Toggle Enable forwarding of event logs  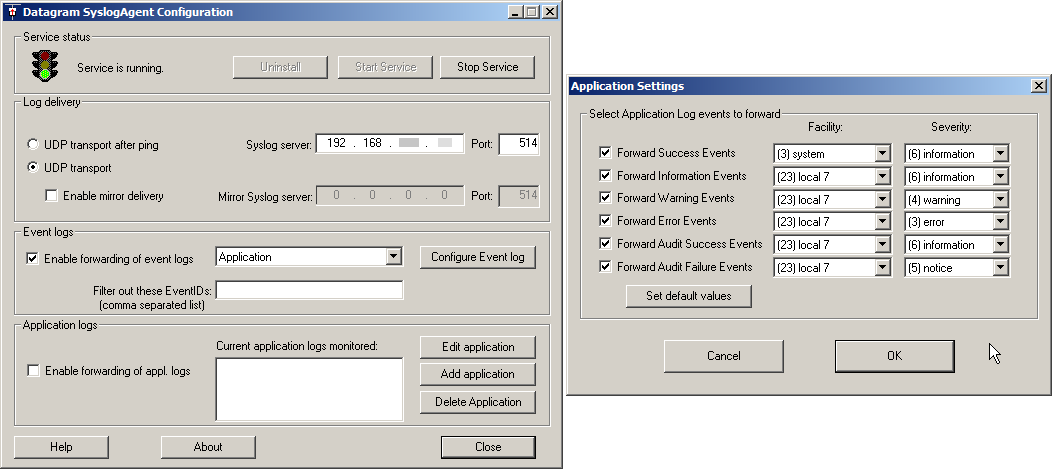(33, 259)
